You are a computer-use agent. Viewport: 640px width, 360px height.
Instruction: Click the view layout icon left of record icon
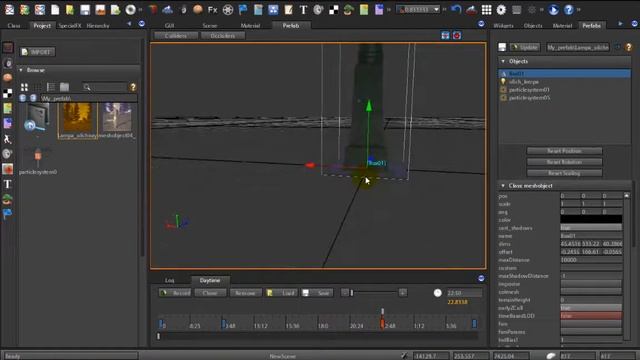pyautogui.click(x=445, y=36)
